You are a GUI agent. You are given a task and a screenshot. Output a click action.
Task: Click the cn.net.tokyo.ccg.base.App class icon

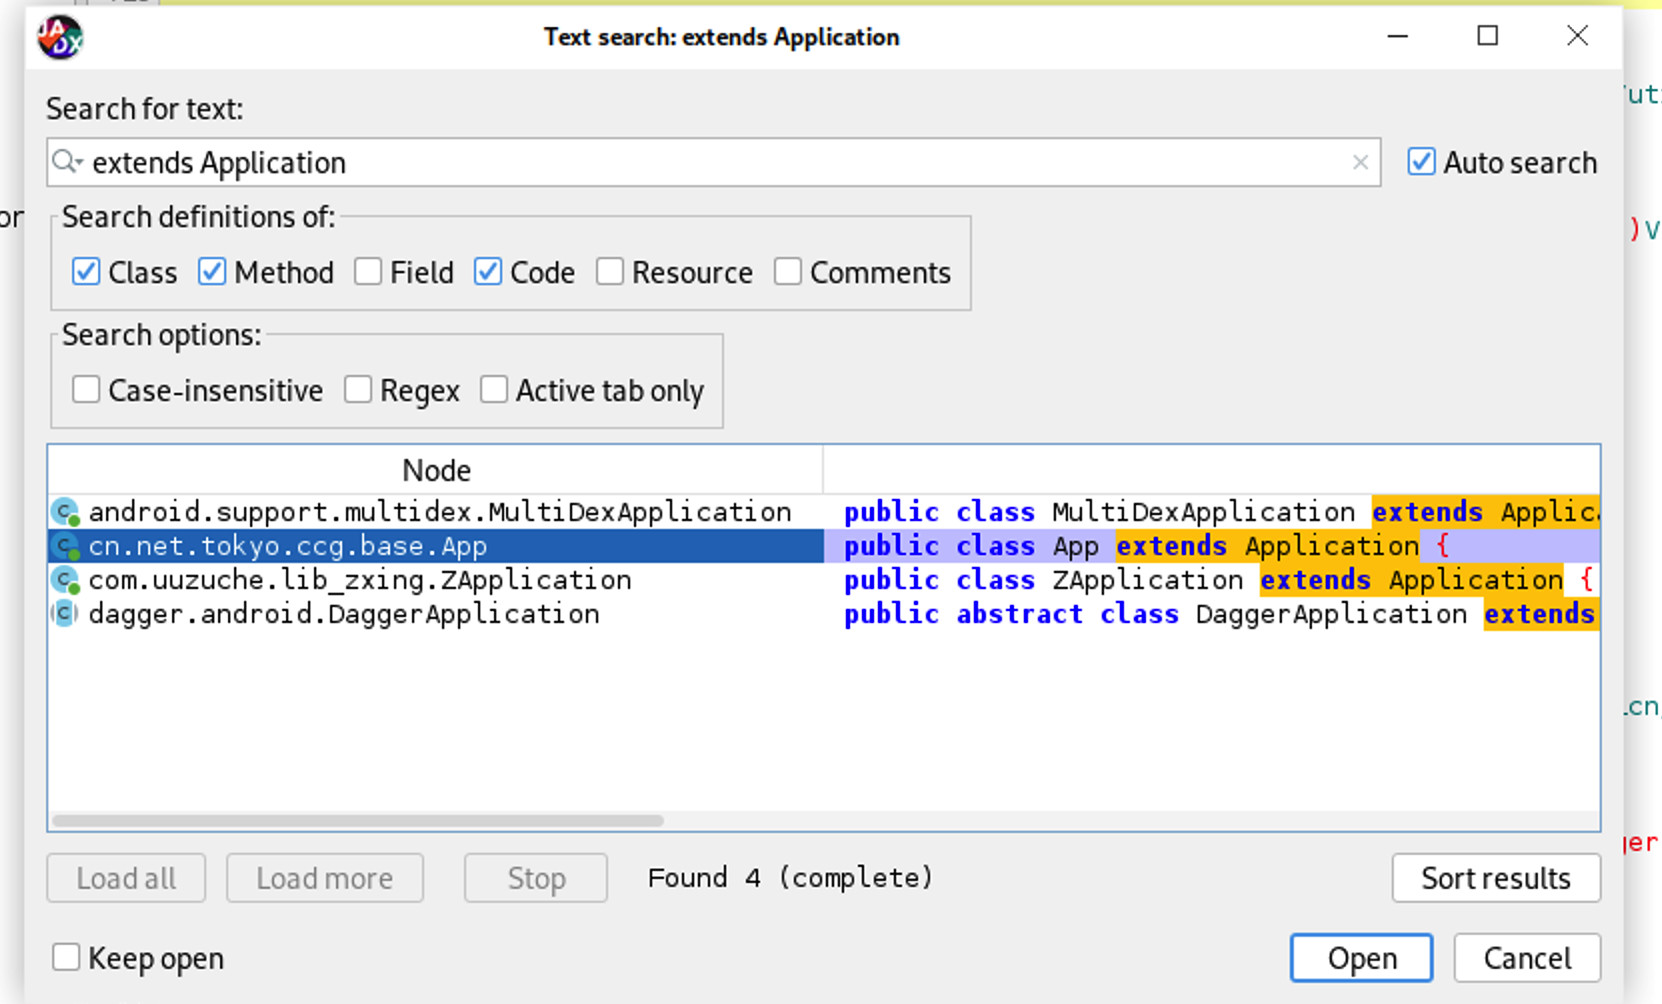pos(66,546)
